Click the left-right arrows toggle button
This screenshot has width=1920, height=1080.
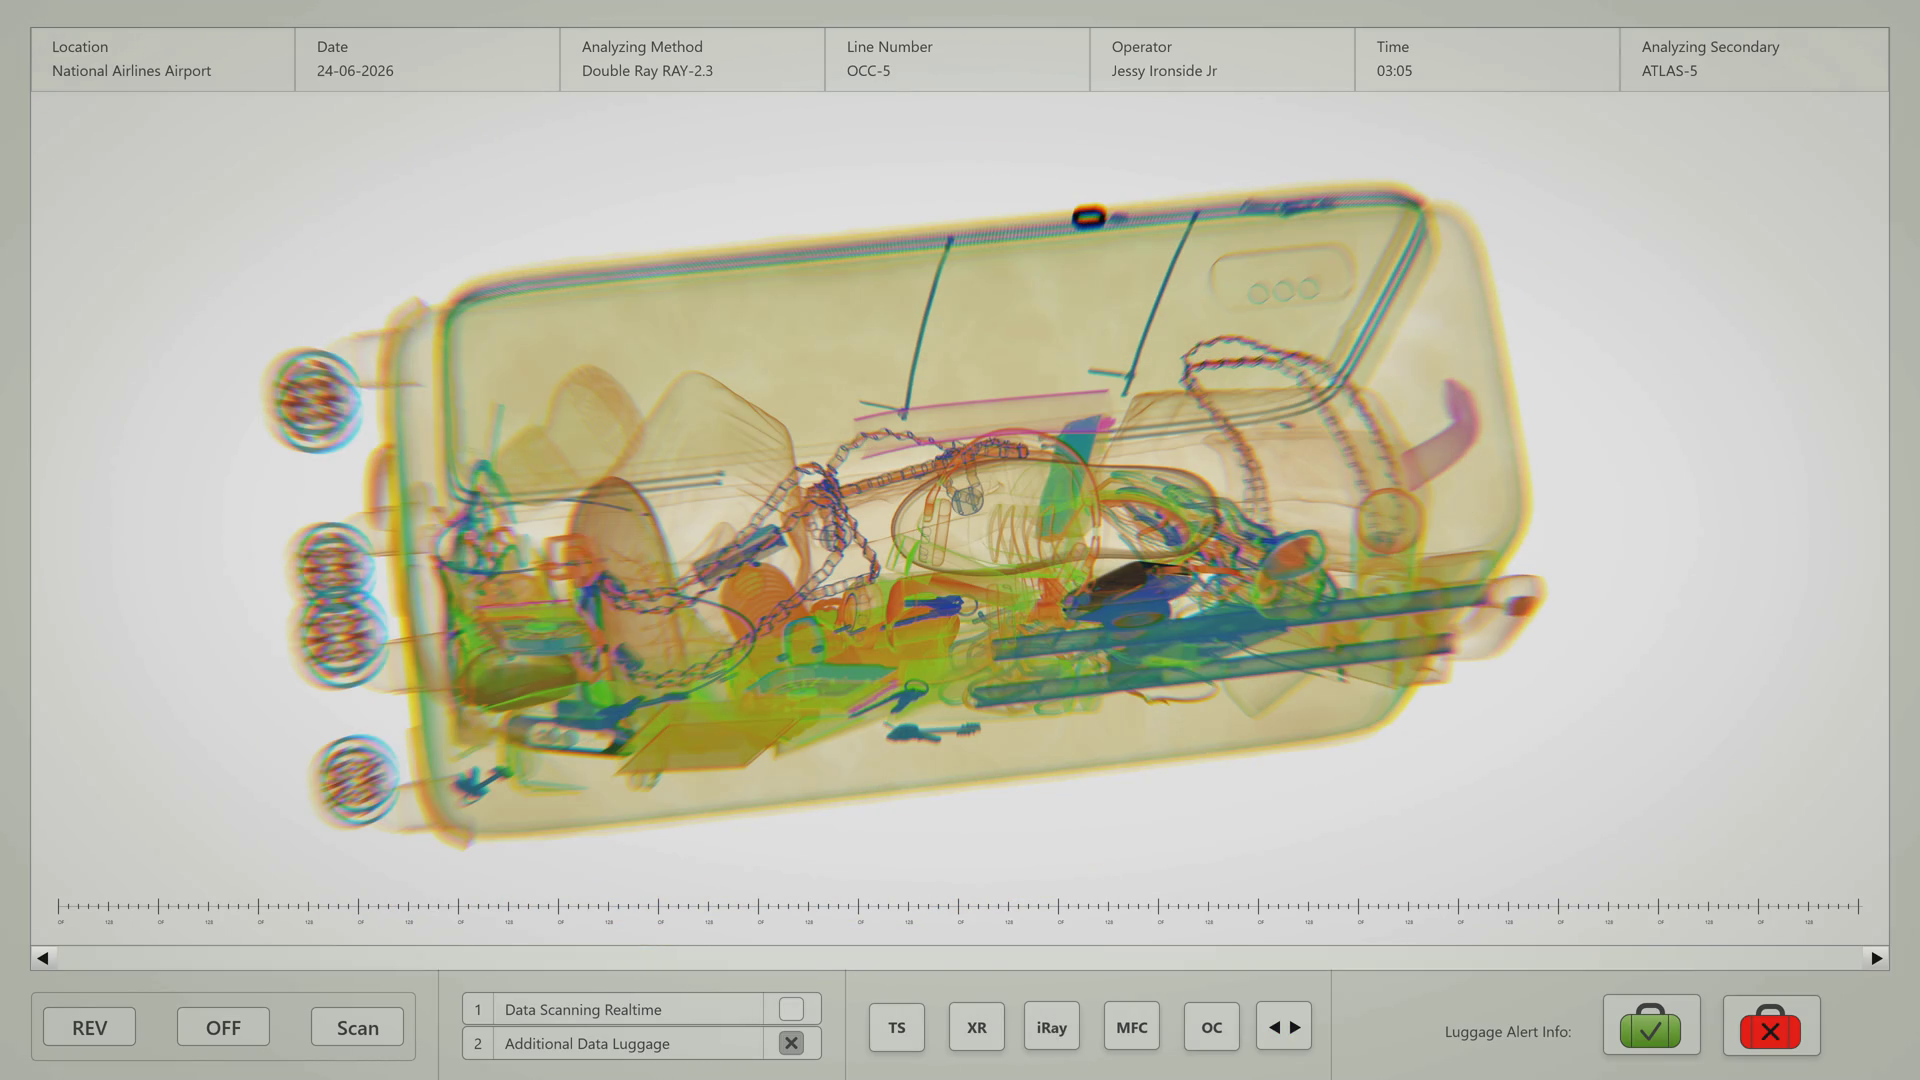pyautogui.click(x=1284, y=1027)
